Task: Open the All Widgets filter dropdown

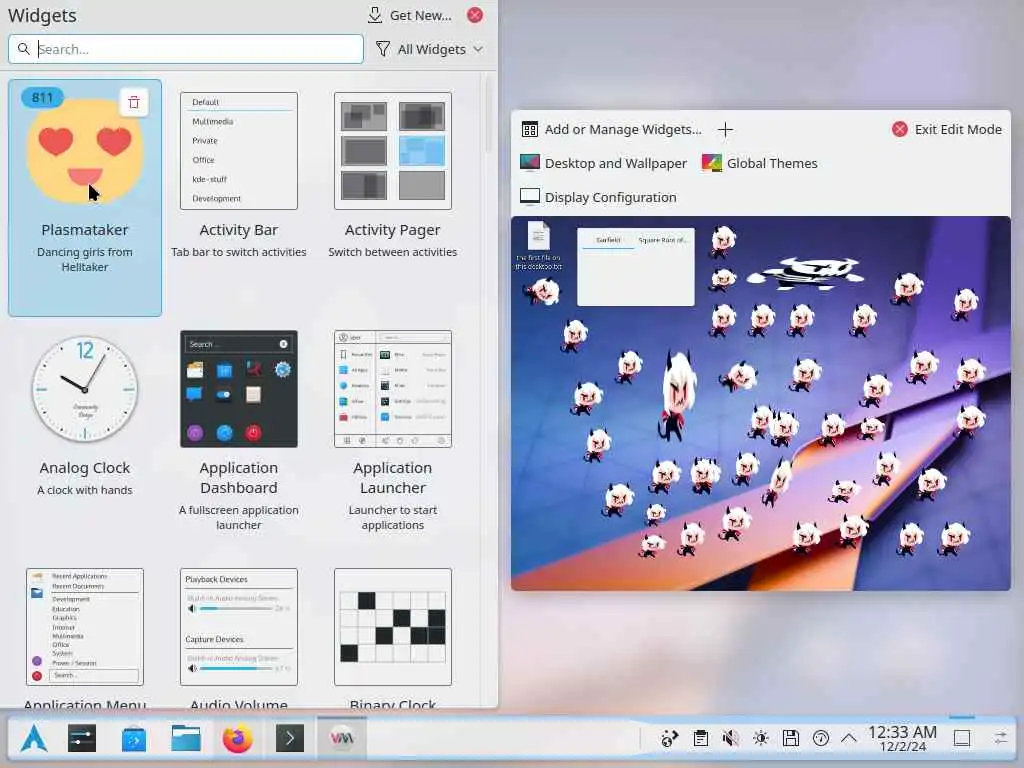Action: point(430,49)
